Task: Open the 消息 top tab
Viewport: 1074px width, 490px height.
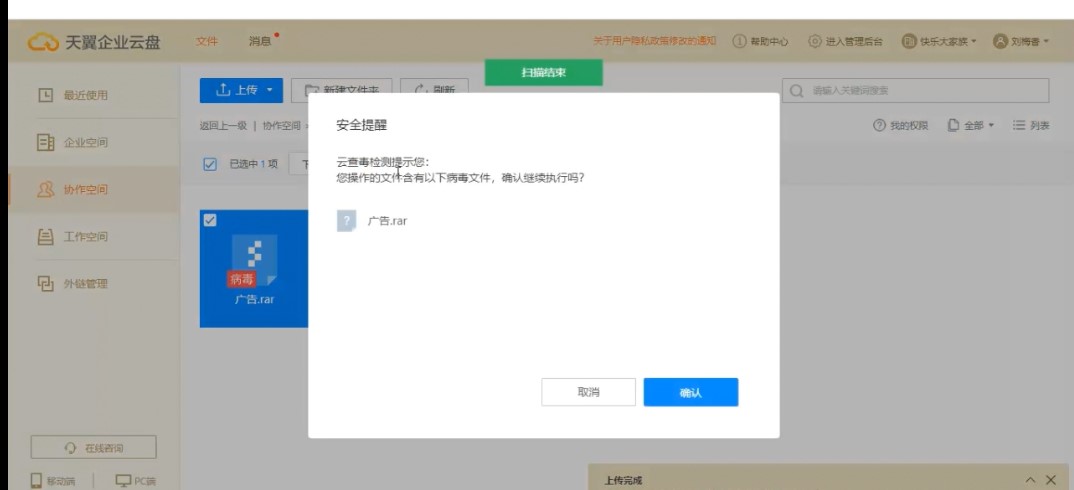Action: tap(260, 42)
